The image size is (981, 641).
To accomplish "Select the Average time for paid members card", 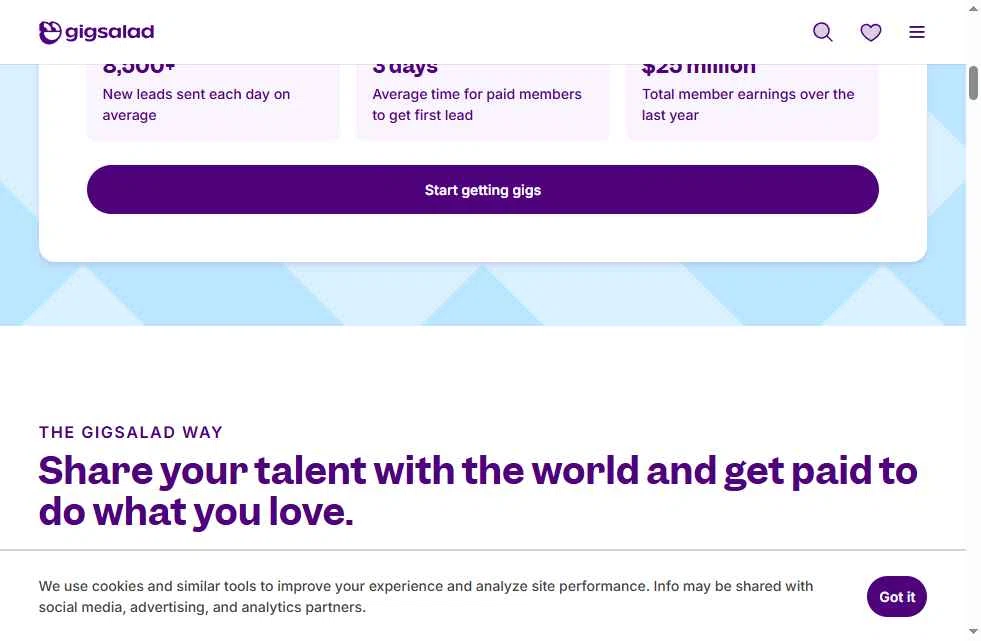I will point(482,104).
